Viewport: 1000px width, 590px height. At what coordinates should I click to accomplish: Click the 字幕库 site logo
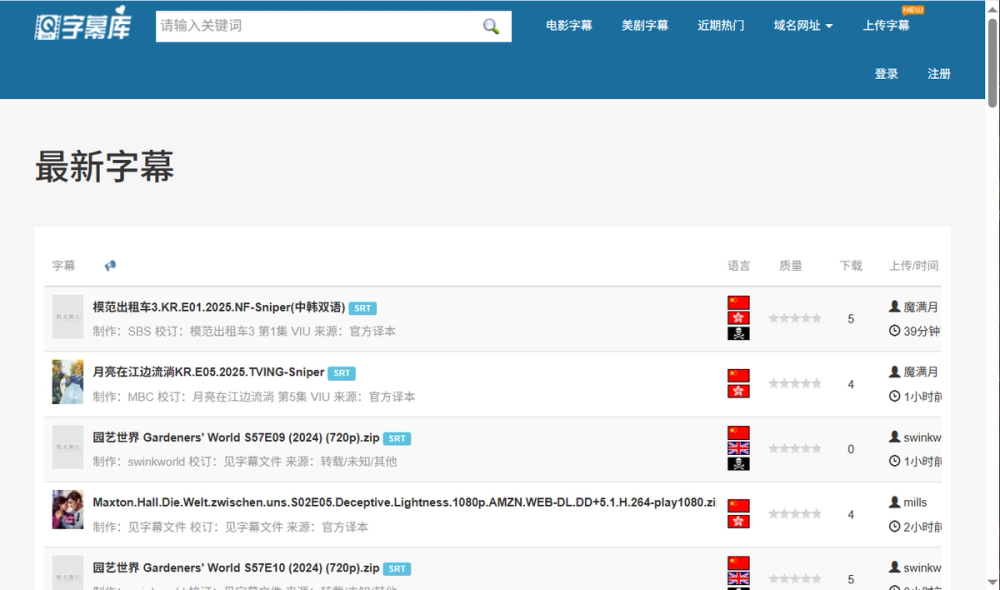click(83, 24)
